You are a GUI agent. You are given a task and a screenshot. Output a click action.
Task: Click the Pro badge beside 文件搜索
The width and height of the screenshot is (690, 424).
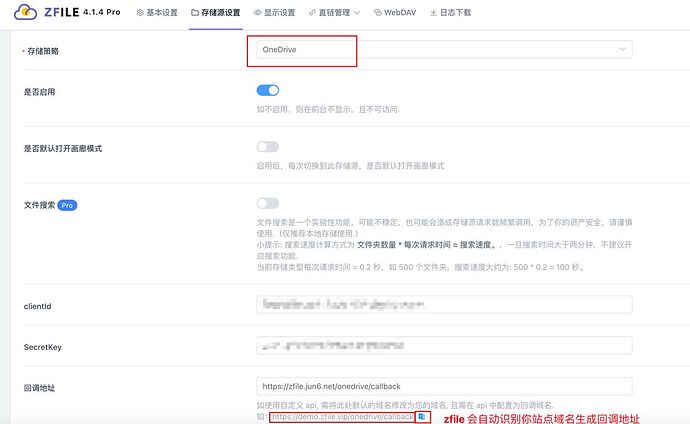67,205
